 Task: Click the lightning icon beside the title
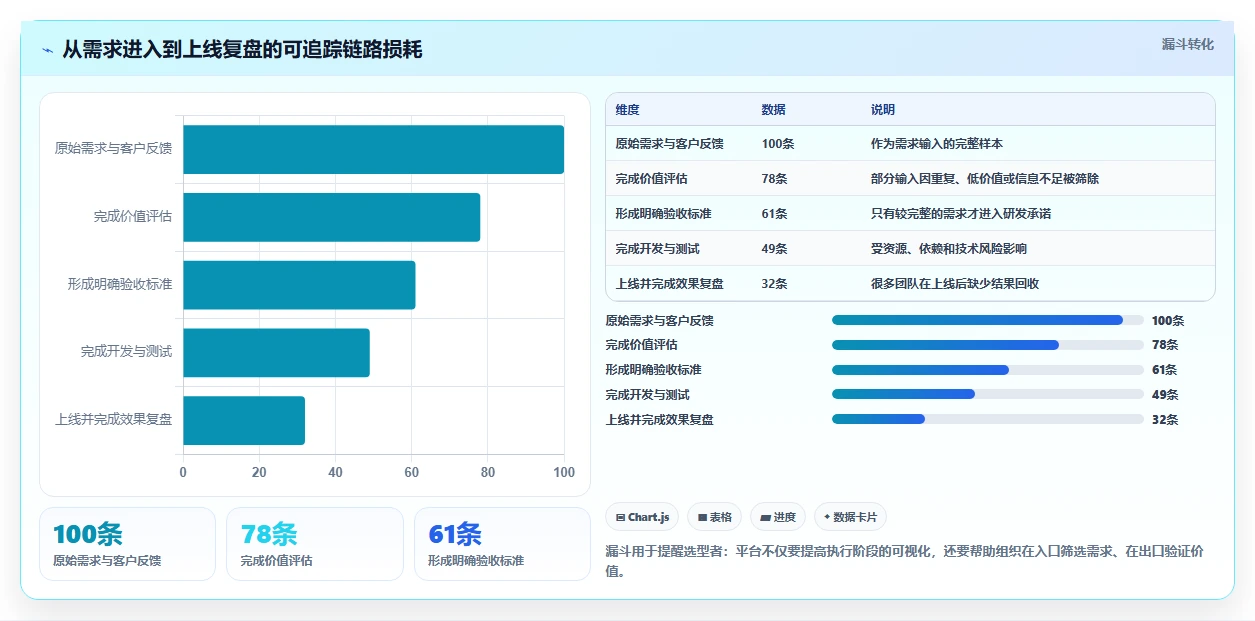coord(47,50)
